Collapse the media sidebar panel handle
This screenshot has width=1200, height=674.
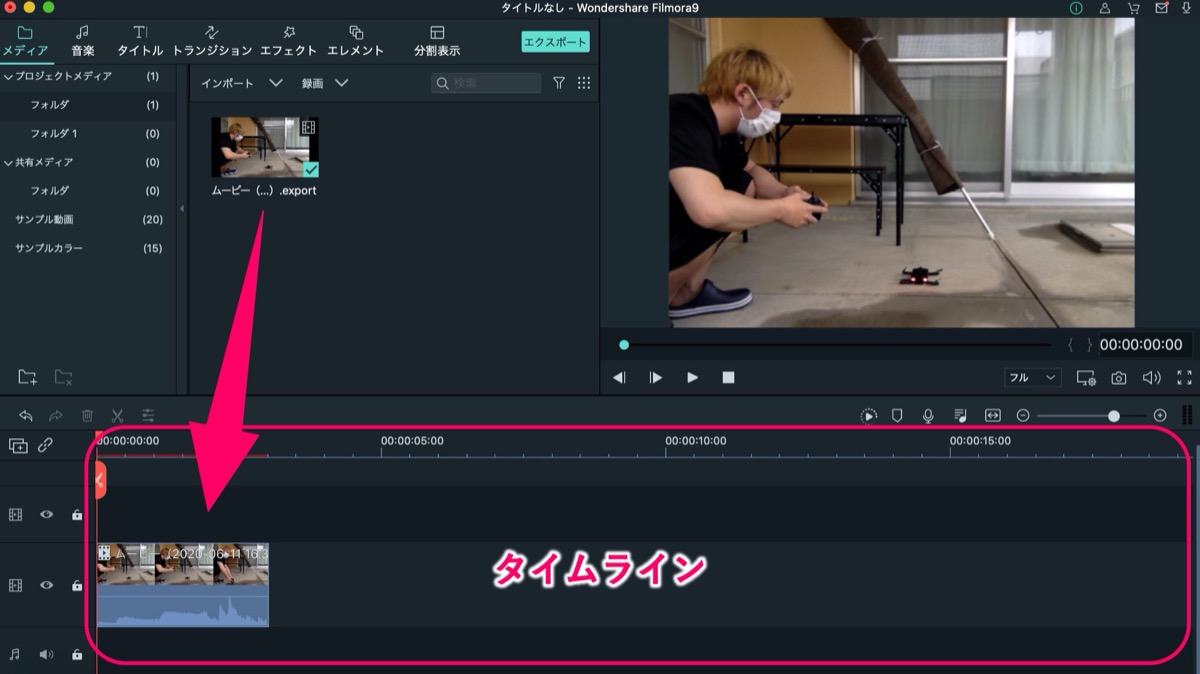pyautogui.click(x=182, y=208)
